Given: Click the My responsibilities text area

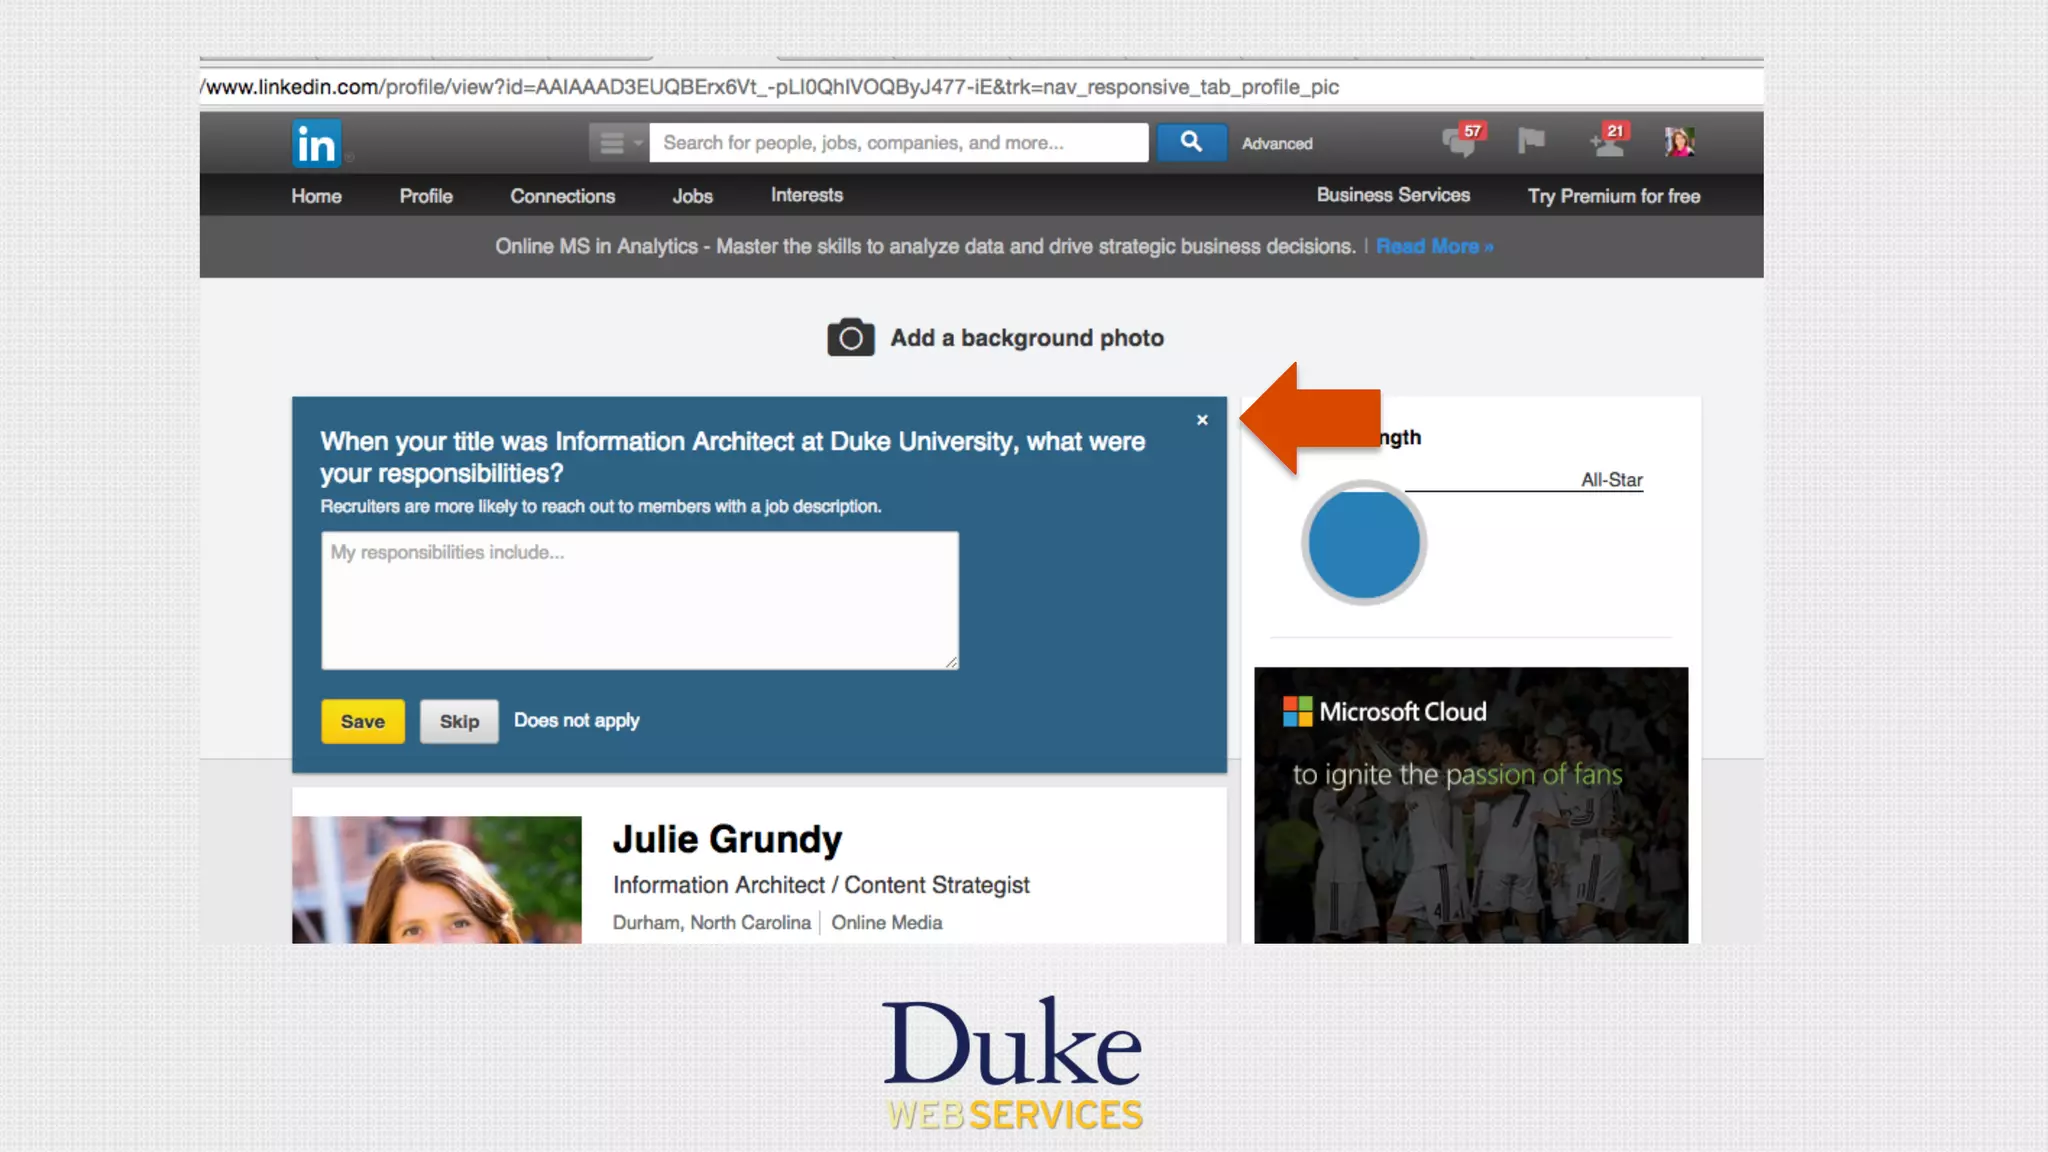Looking at the screenshot, I should [639, 600].
